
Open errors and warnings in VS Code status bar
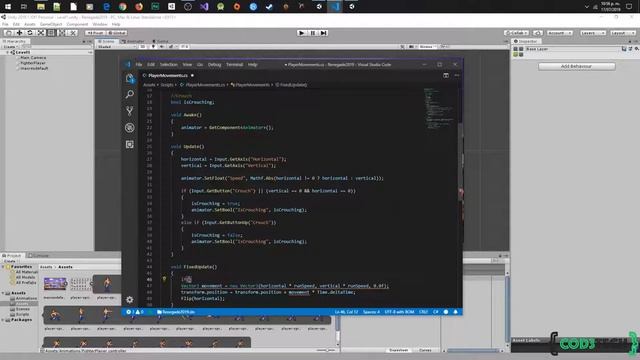[x=135, y=312]
